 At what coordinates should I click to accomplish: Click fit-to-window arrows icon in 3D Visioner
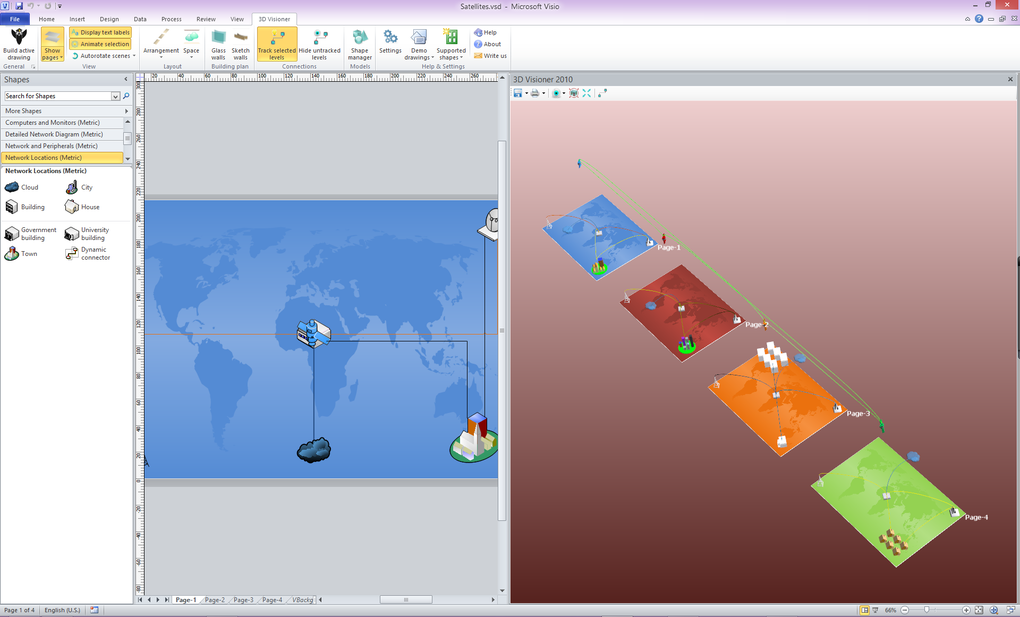tap(587, 93)
